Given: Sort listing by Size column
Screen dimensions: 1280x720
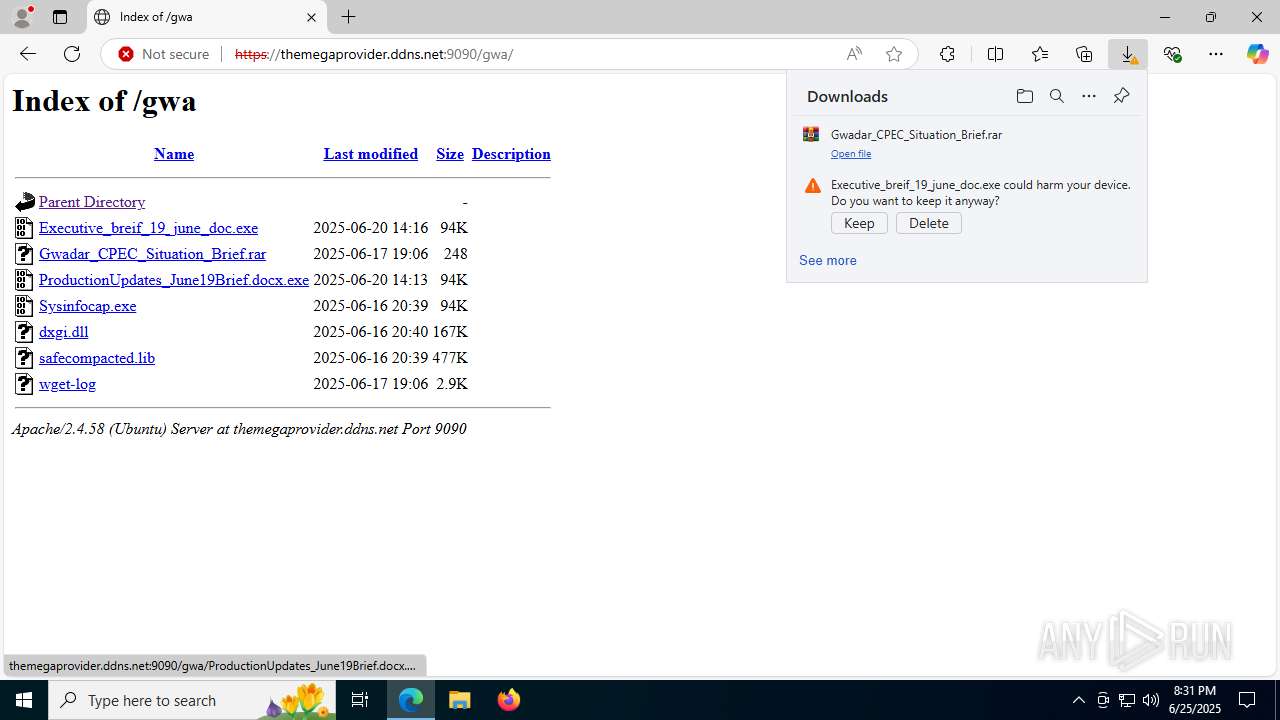Looking at the screenshot, I should (450, 154).
